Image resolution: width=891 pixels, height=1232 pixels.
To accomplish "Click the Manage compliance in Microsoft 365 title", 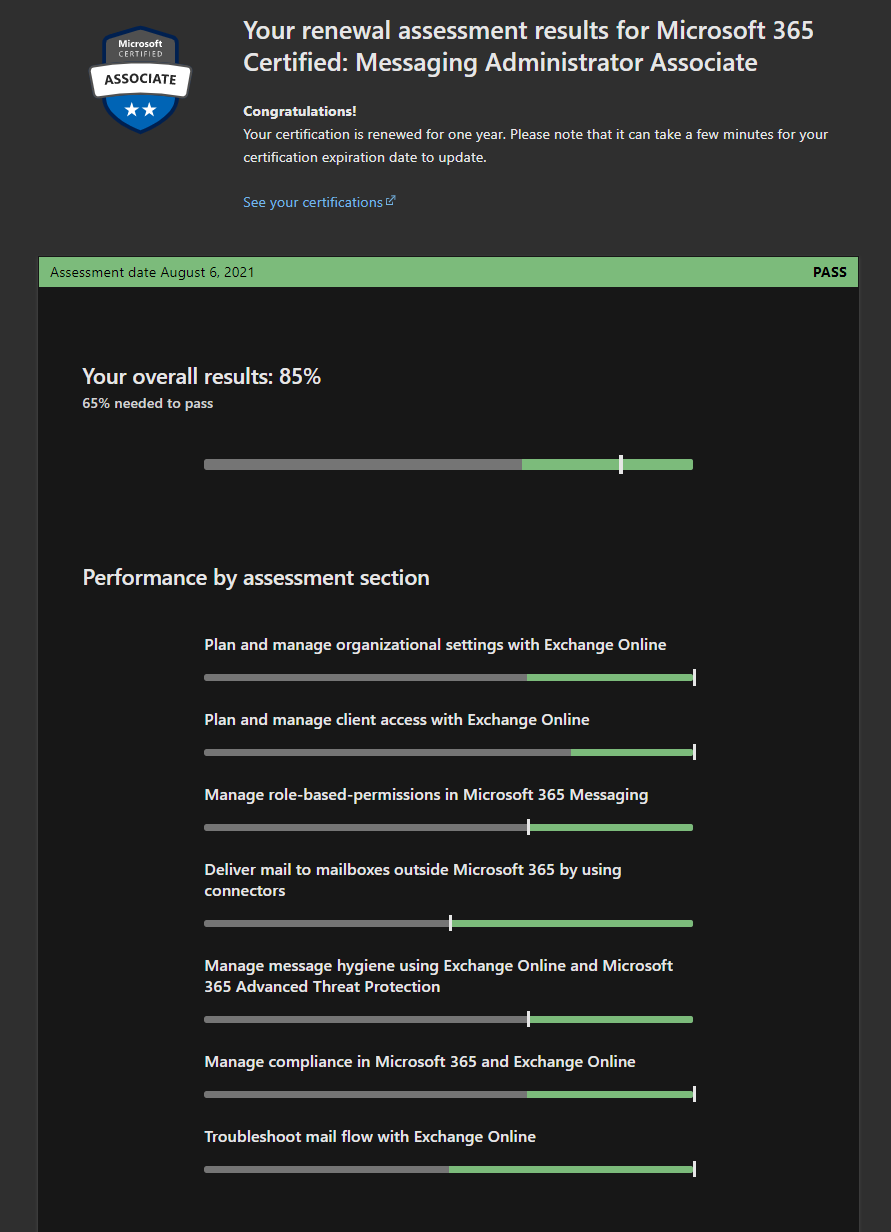I will point(419,1062).
